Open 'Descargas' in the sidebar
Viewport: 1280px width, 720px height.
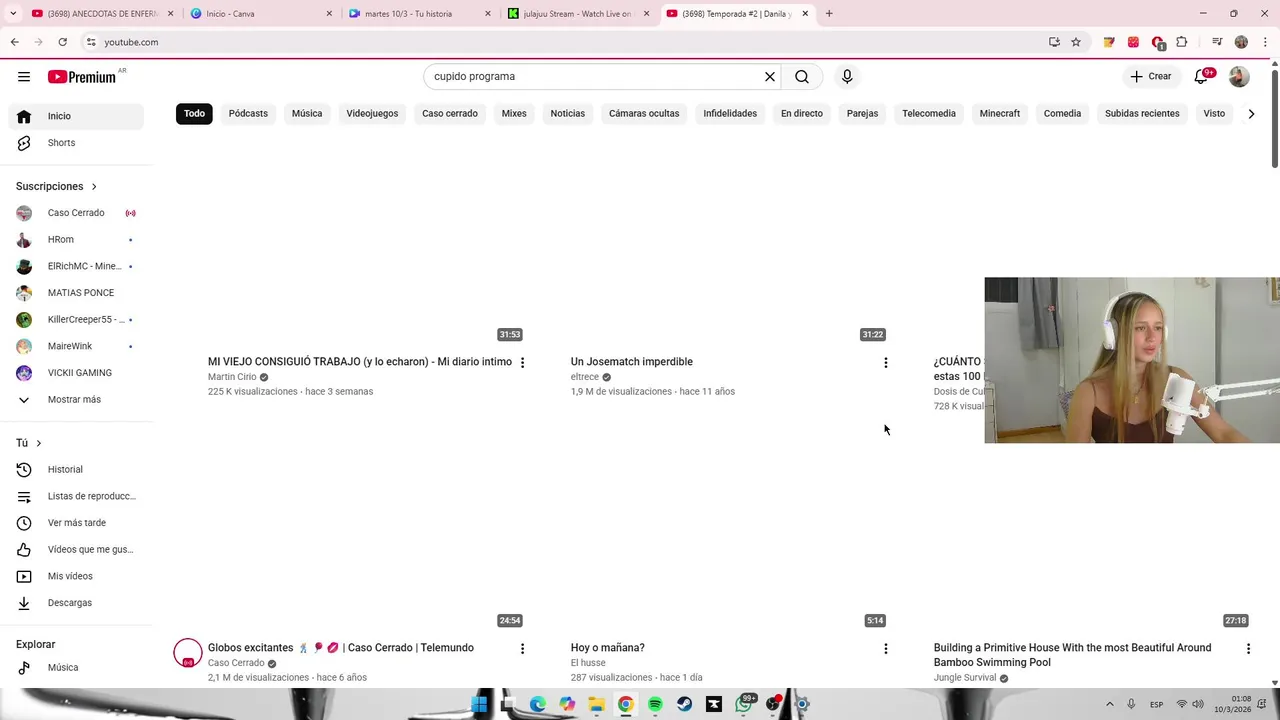(x=76, y=603)
